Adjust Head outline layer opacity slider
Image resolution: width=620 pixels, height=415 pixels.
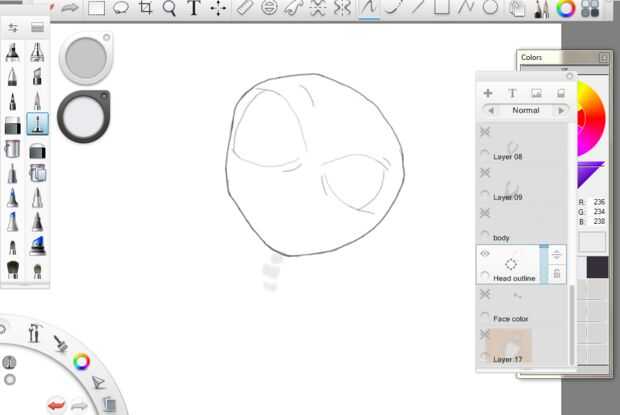click(544, 264)
